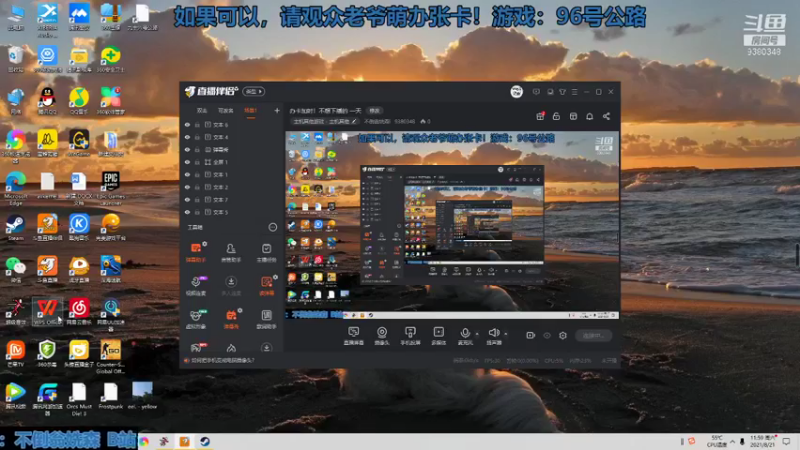Image resolution: width=800 pixels, height=450 pixels.
Task: Toggle visibility eye for 文本 6 source
Action: (187, 124)
